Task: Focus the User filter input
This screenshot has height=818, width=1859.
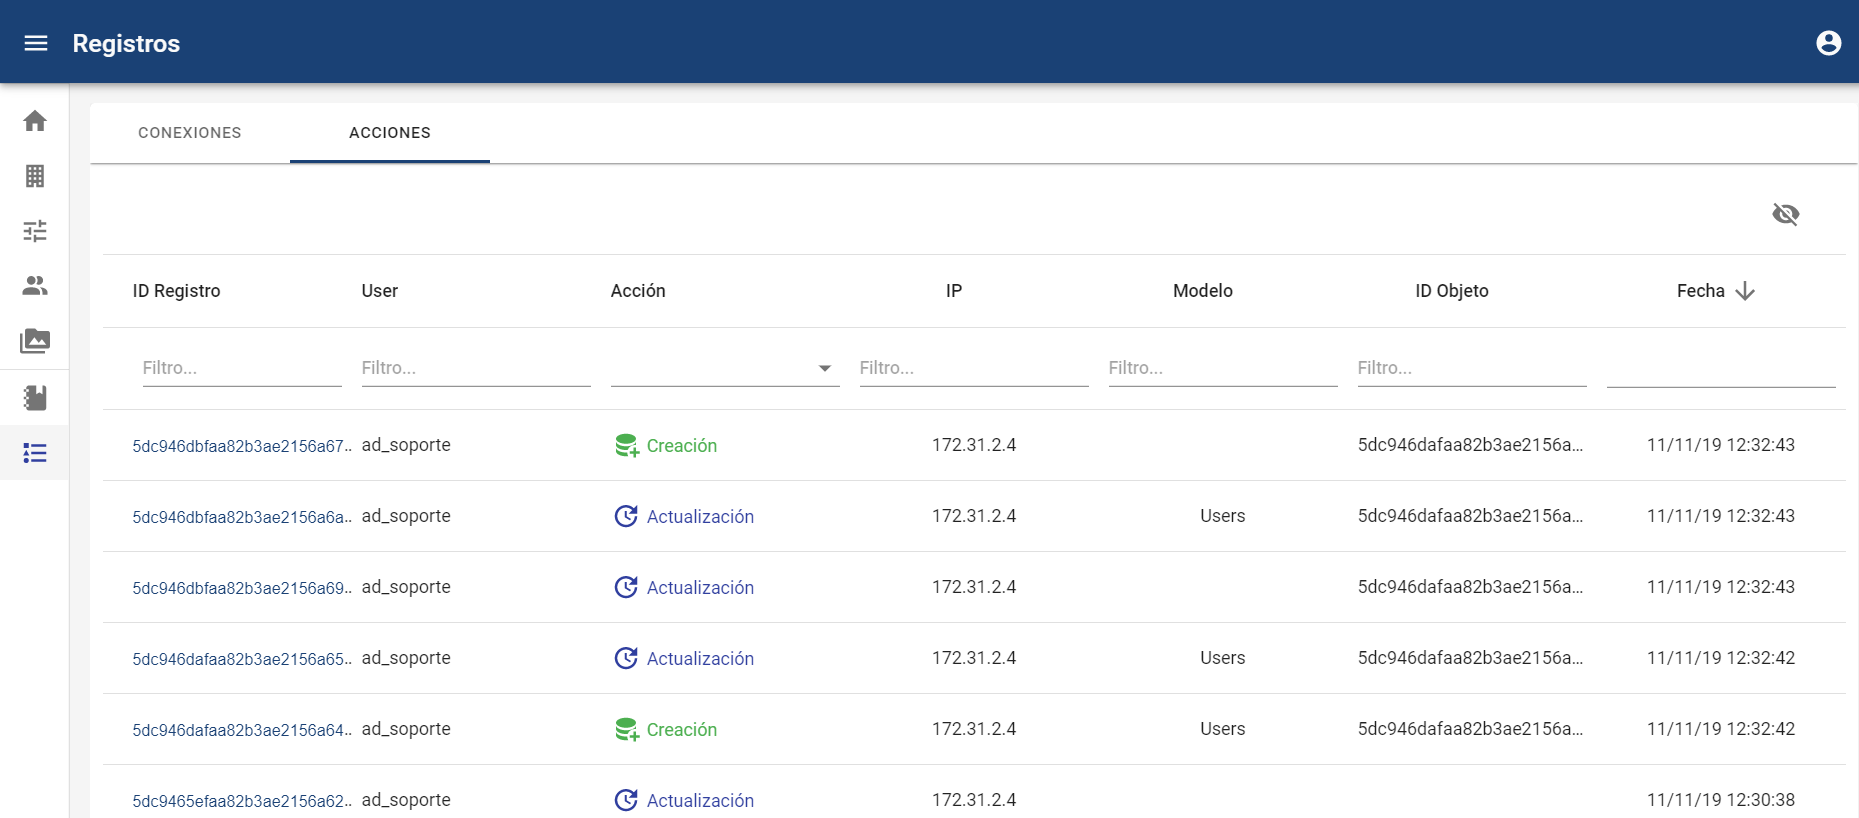Action: tap(475, 368)
